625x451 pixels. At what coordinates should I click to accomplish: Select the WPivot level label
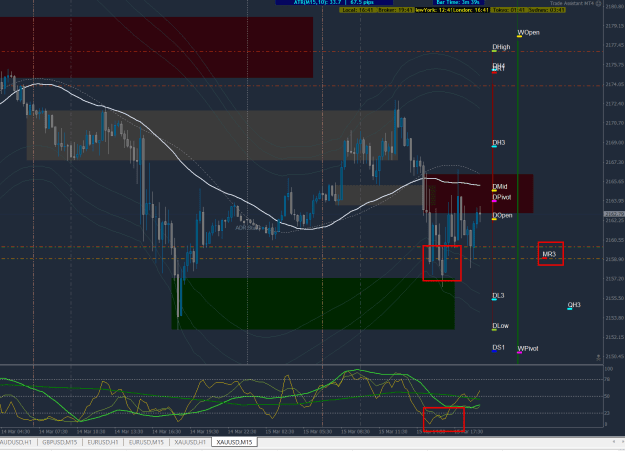528,349
